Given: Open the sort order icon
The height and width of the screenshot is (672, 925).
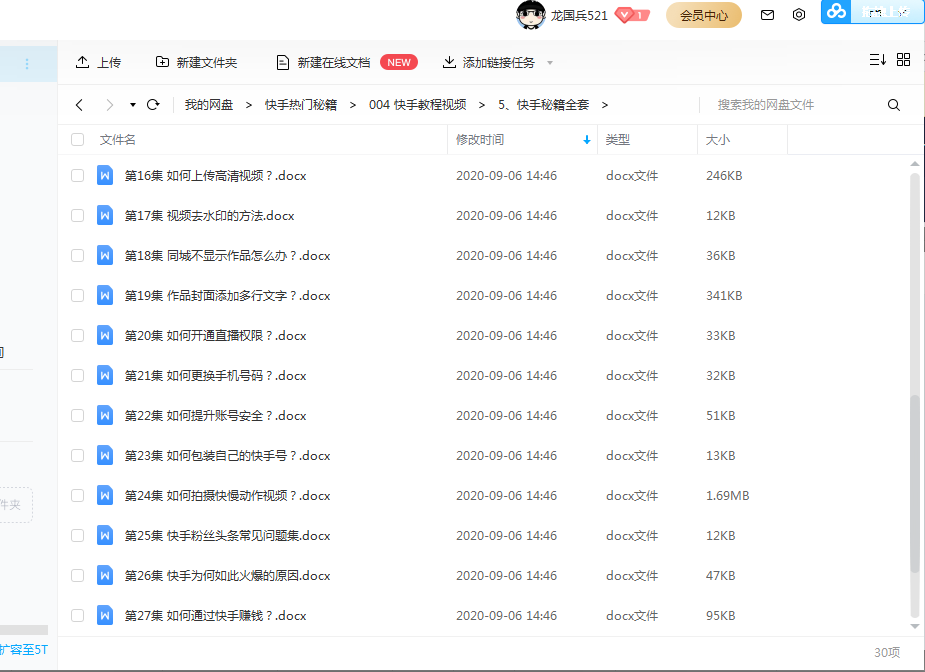Looking at the screenshot, I should [x=877, y=60].
